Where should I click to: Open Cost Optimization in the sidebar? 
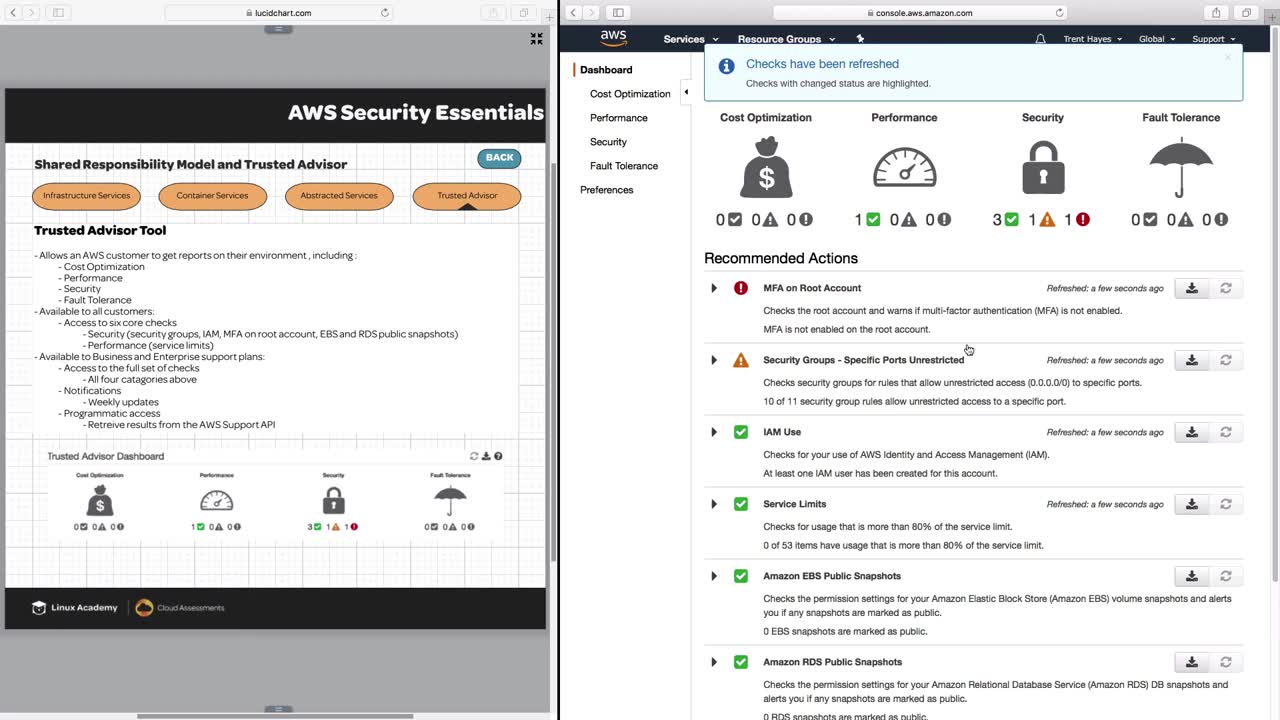click(x=630, y=94)
